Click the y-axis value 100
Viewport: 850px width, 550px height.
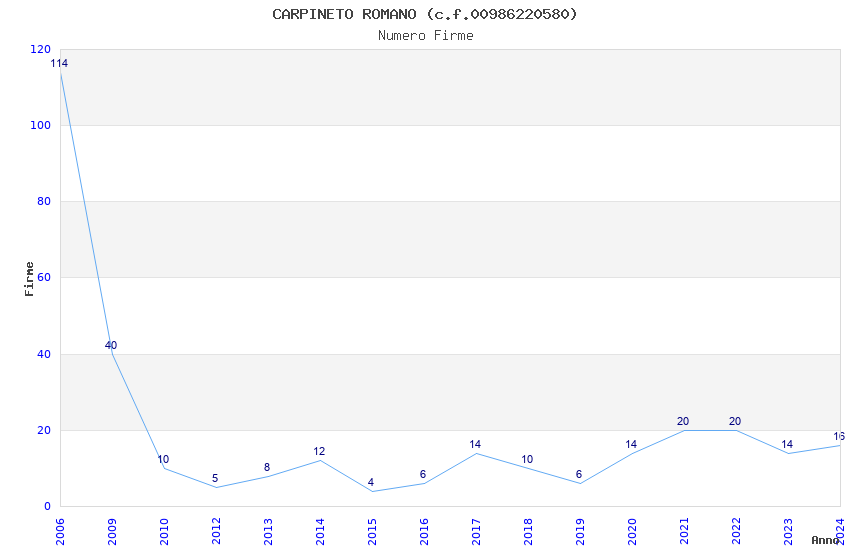(x=41, y=125)
